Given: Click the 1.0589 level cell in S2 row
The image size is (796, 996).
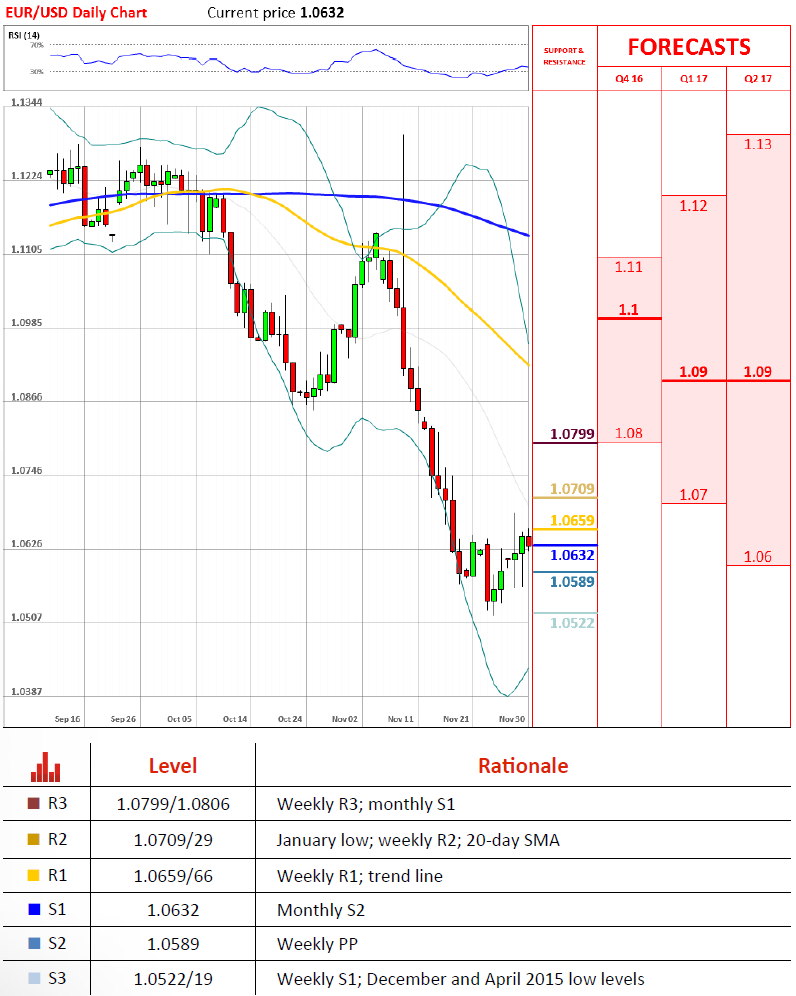Looking at the screenshot, I should (x=173, y=945).
